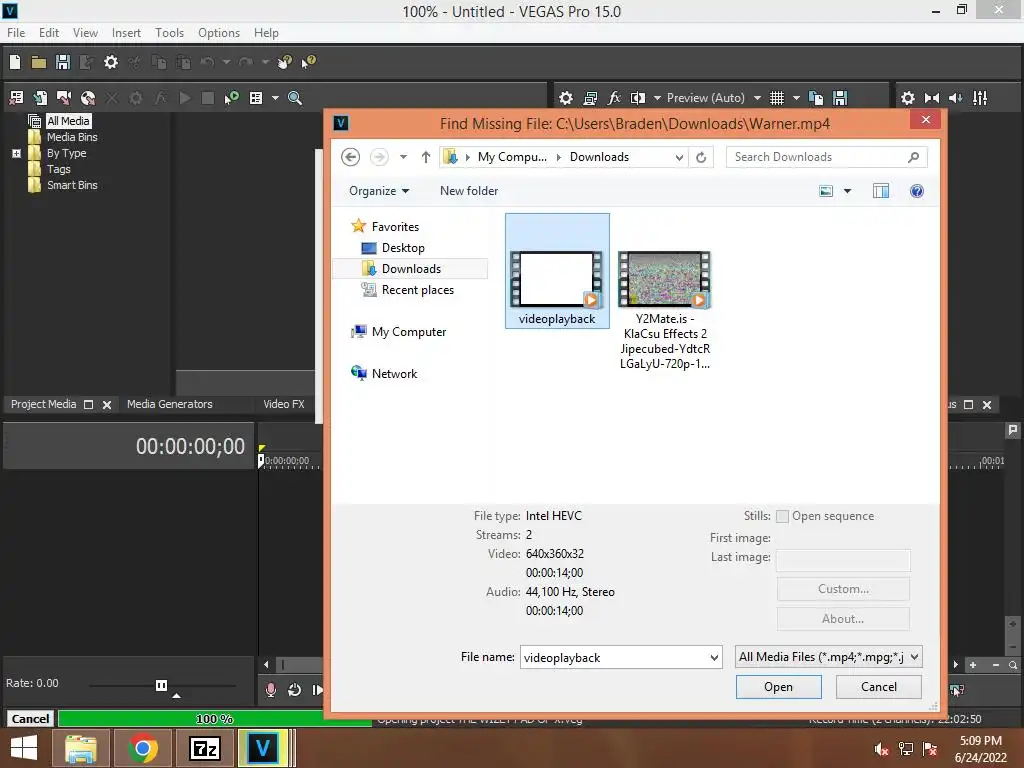This screenshot has height=768, width=1024.
Task: Toggle the dialog preview pane icon
Action: pos(881,191)
